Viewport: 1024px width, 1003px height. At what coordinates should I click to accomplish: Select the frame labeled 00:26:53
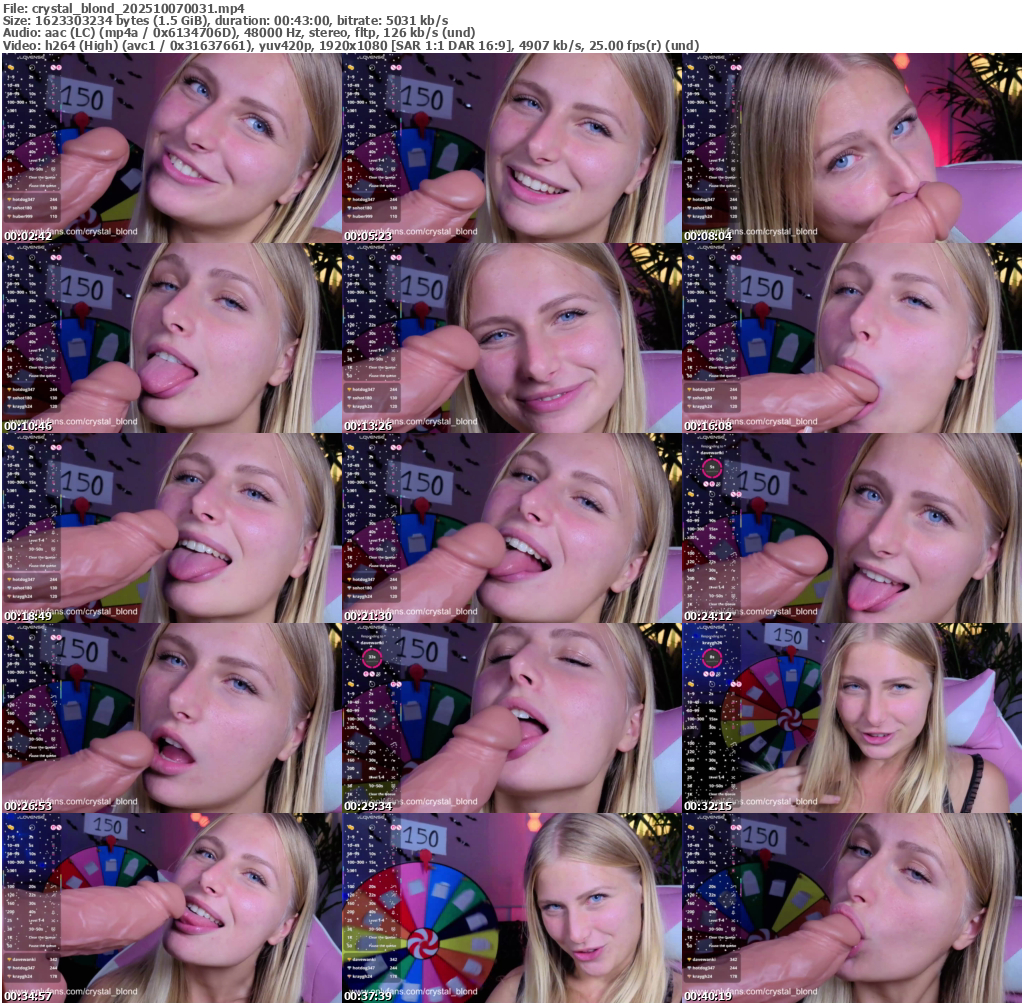tap(172, 718)
